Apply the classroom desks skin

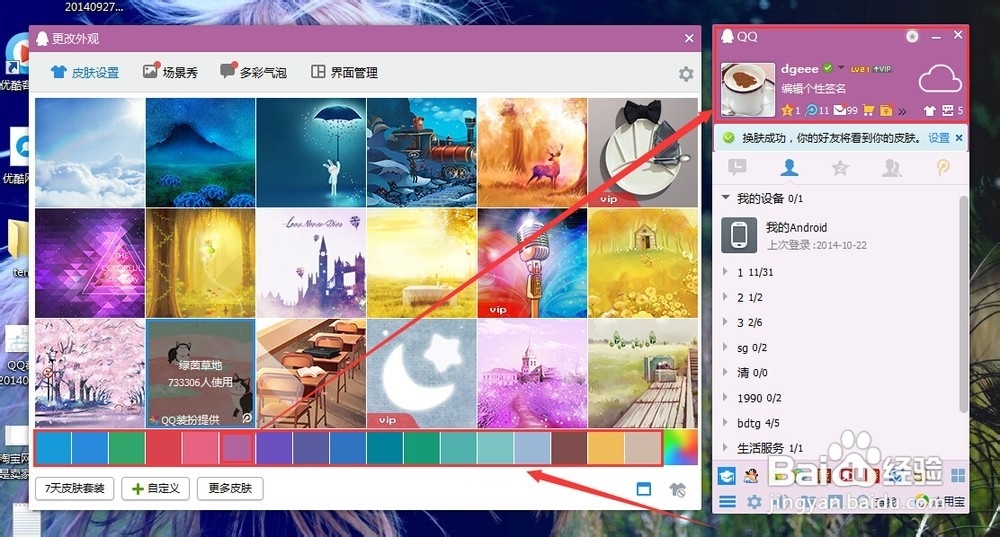point(311,373)
